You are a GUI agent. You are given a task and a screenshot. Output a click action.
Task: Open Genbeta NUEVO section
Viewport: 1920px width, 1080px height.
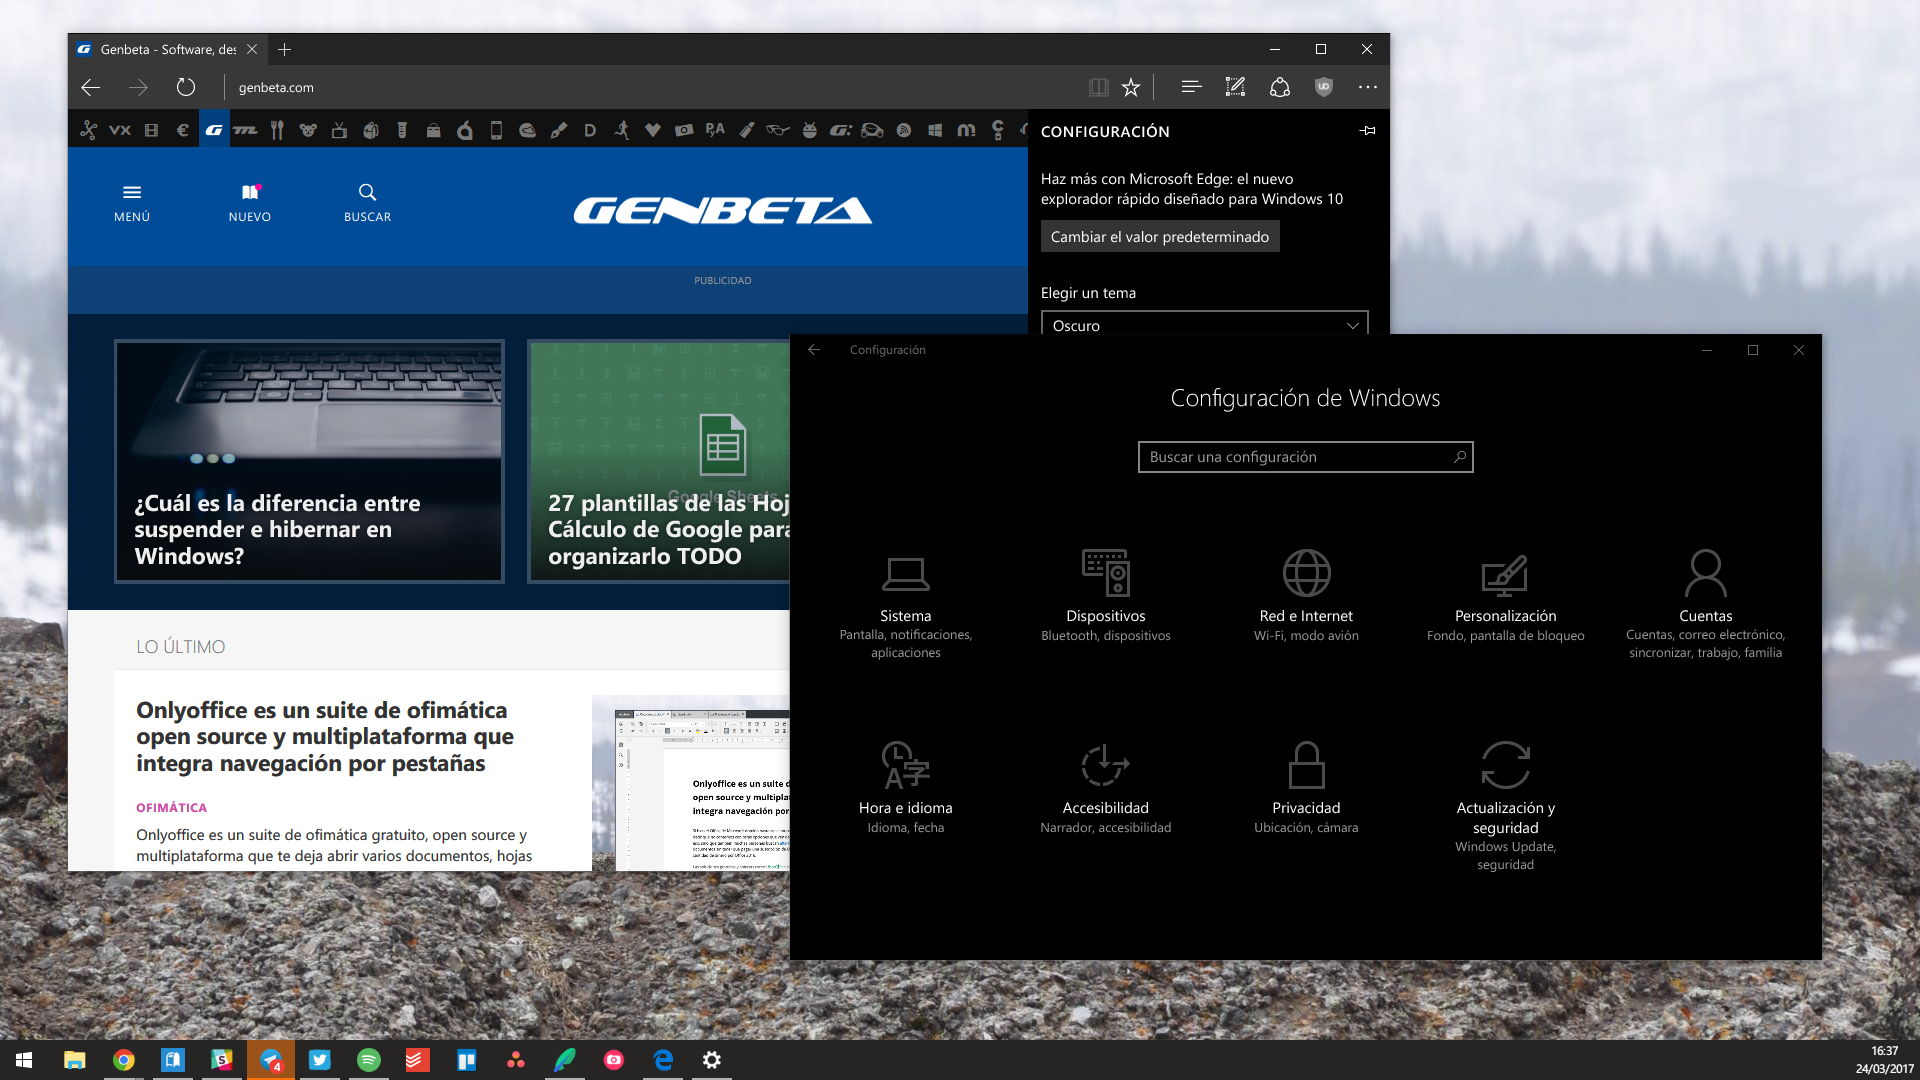click(250, 203)
